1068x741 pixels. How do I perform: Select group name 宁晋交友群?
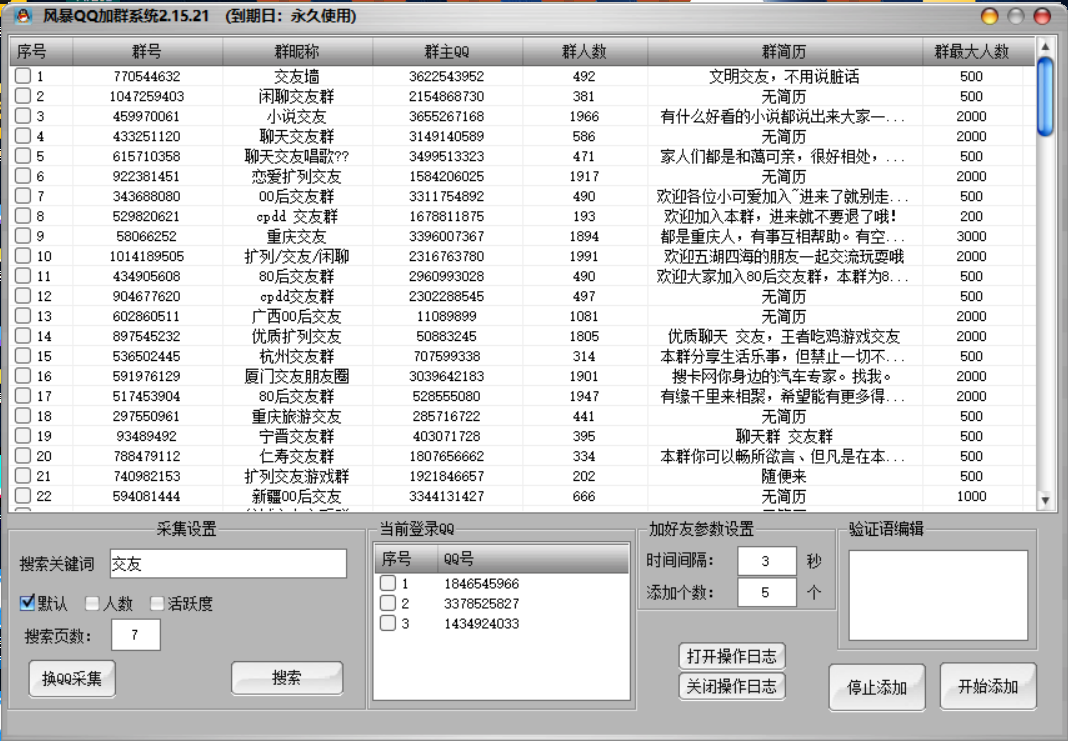point(297,436)
